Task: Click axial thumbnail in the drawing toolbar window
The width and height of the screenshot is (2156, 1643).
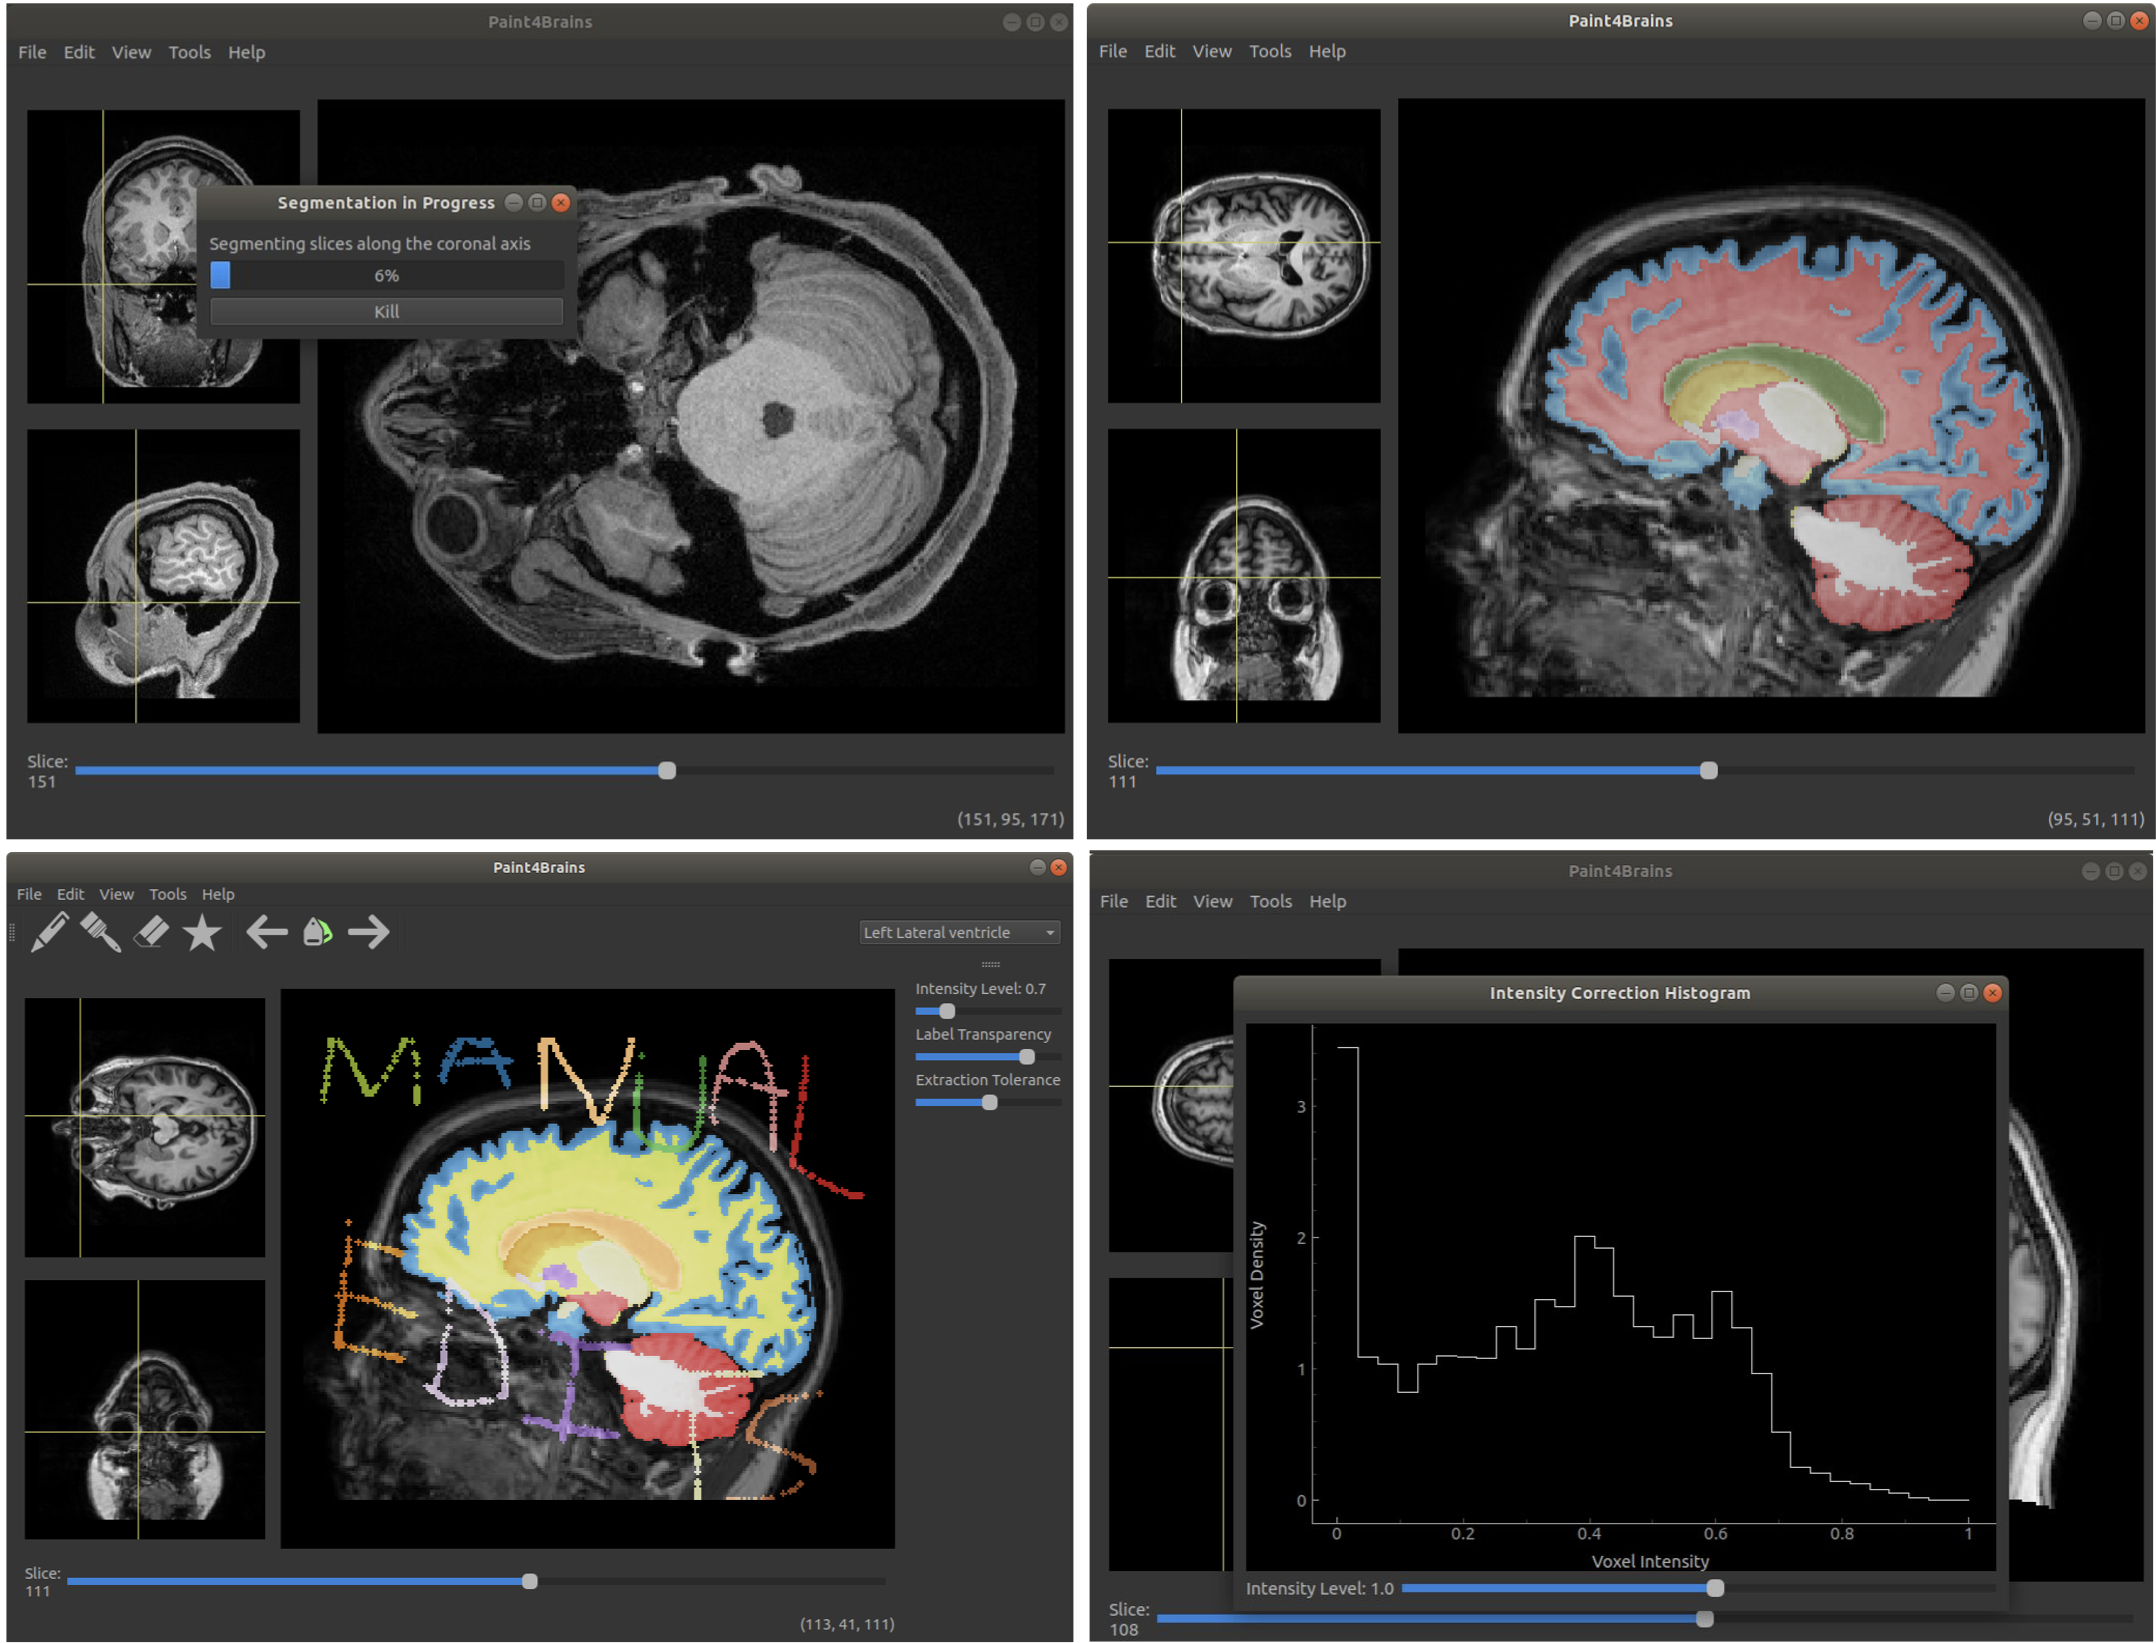Action: click(x=145, y=1127)
